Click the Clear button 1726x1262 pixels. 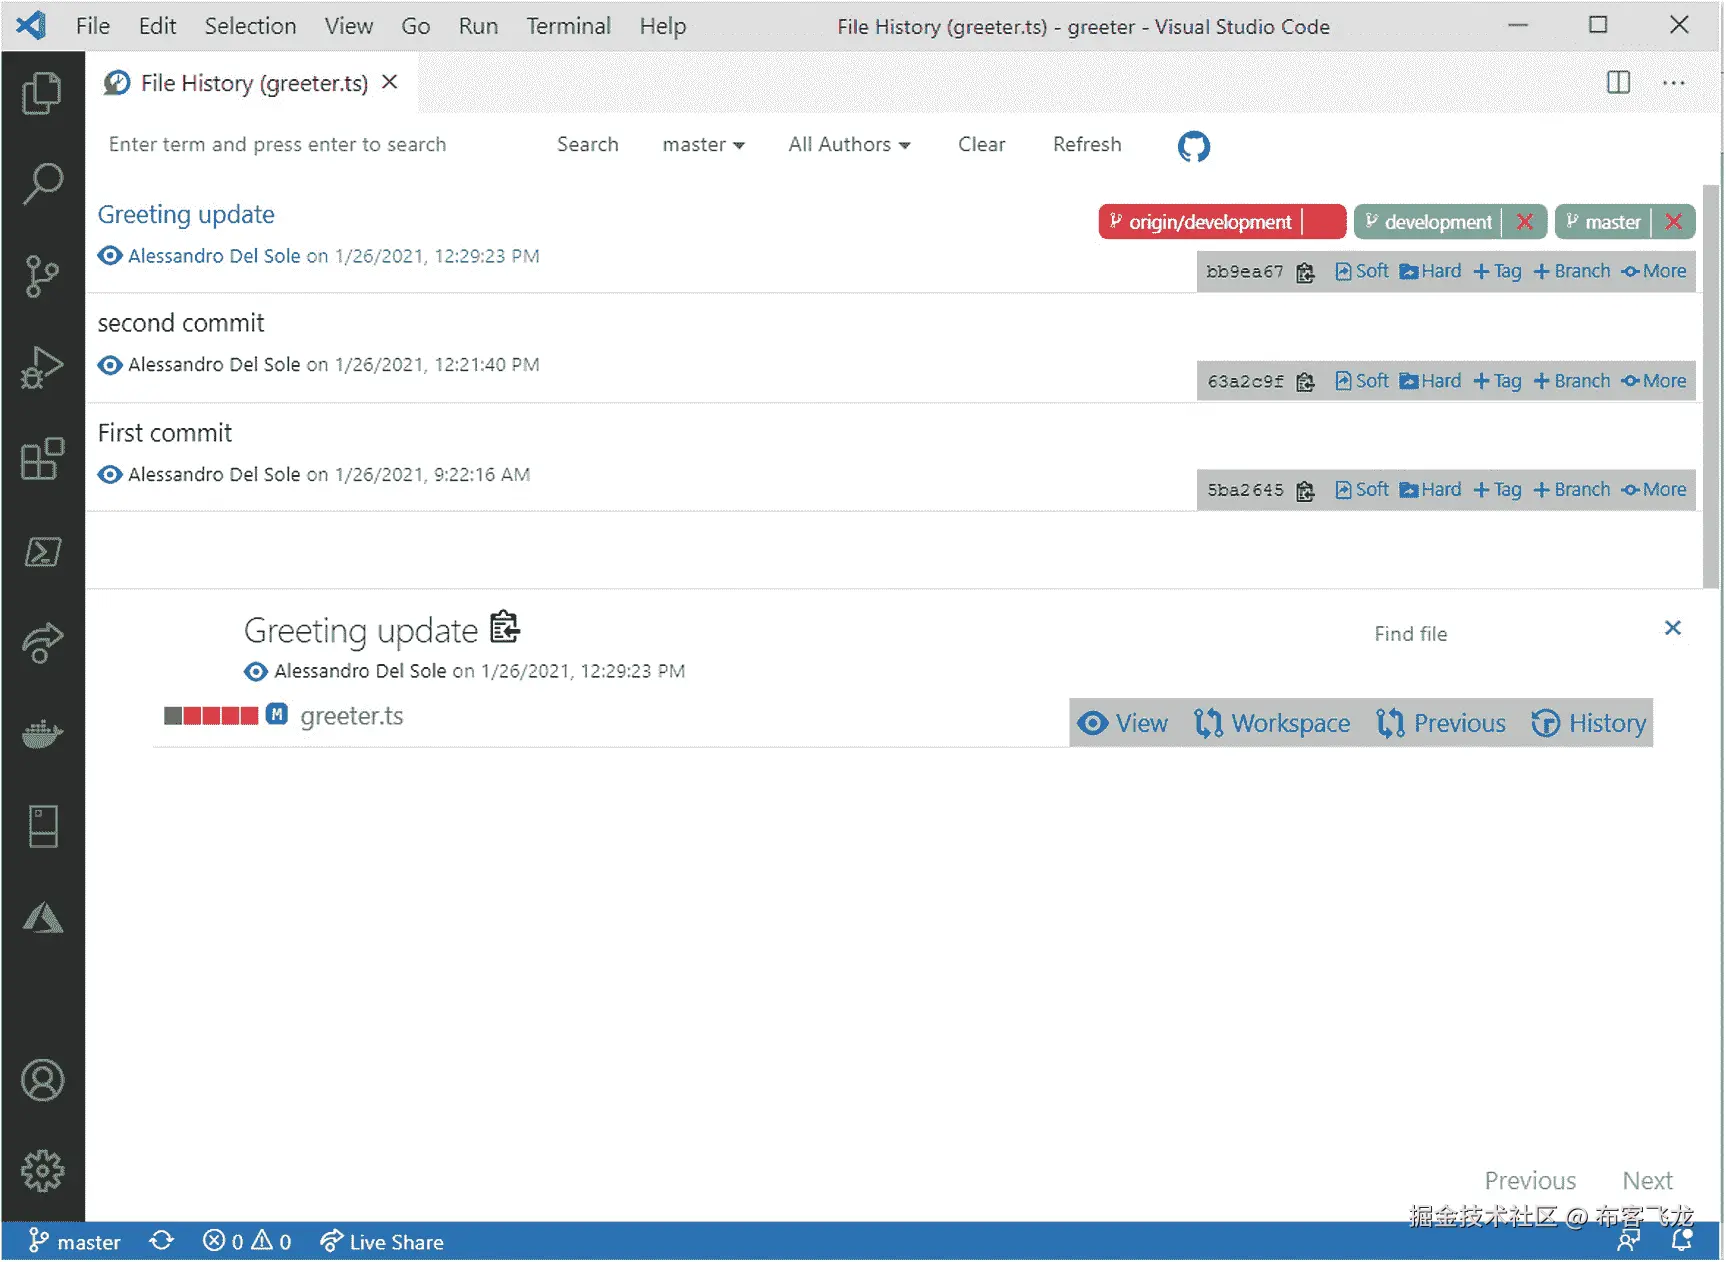click(x=981, y=145)
